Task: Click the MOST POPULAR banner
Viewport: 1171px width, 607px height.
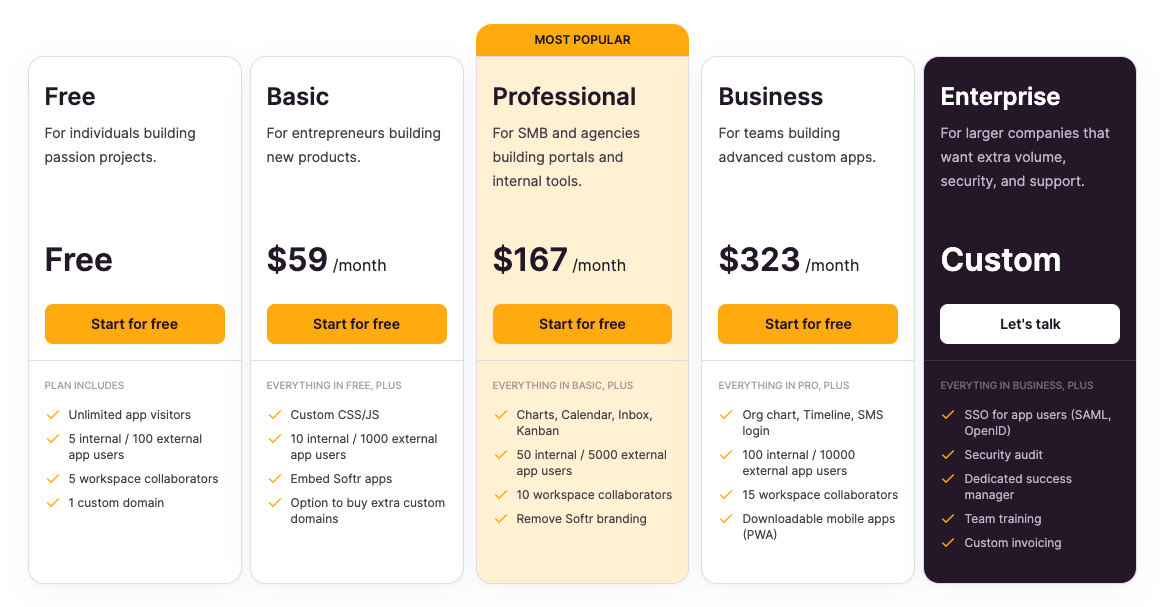Action: click(582, 40)
